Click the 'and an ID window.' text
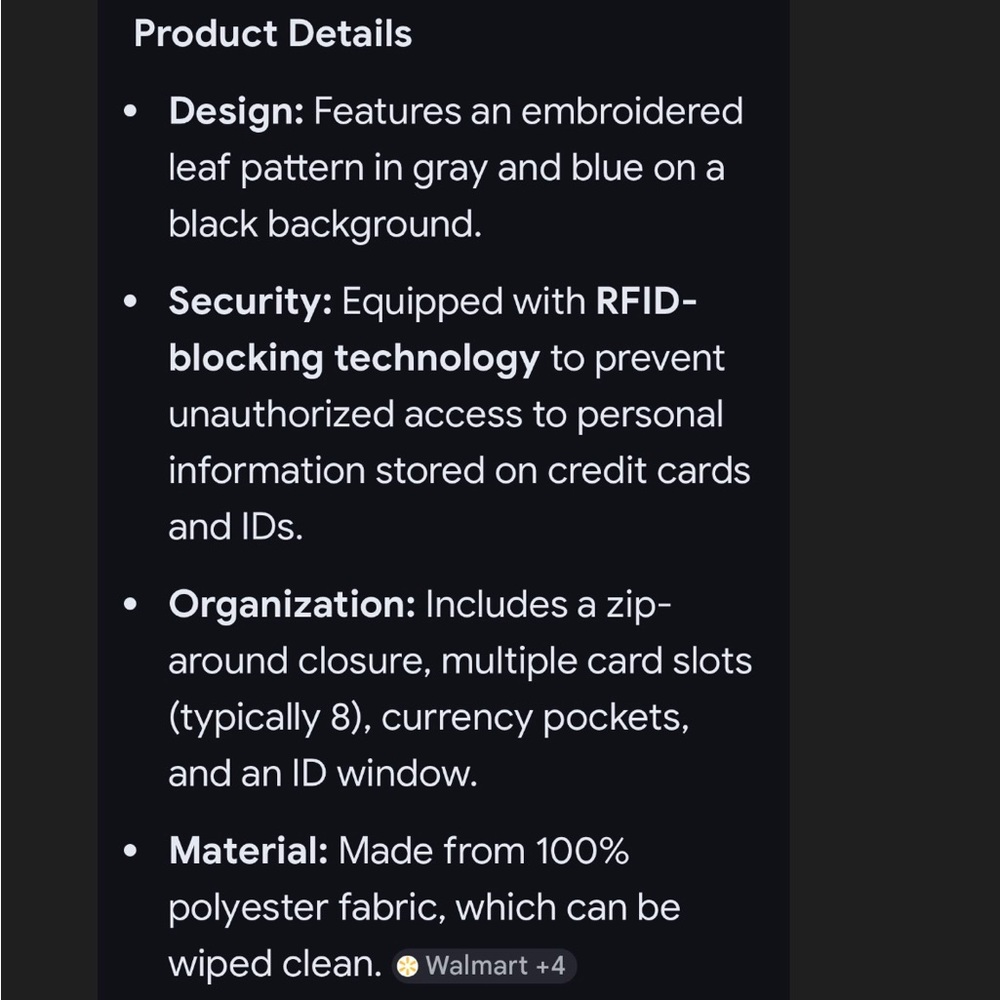 point(323,774)
